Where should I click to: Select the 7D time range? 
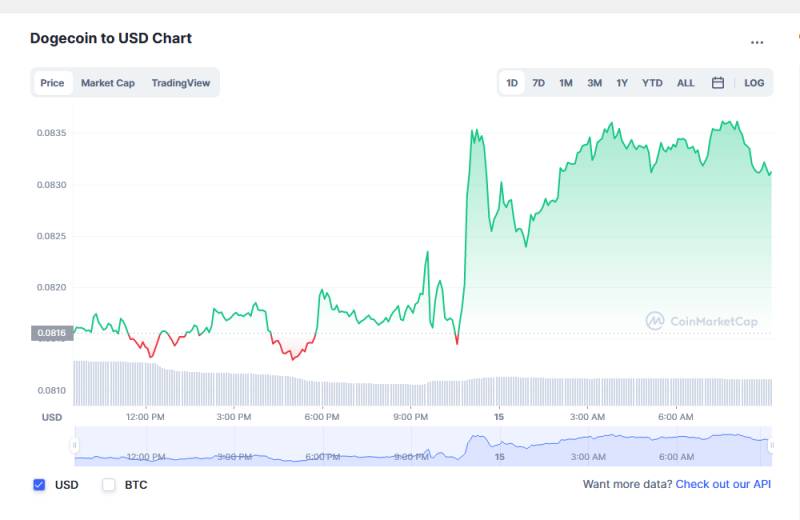pyautogui.click(x=538, y=83)
